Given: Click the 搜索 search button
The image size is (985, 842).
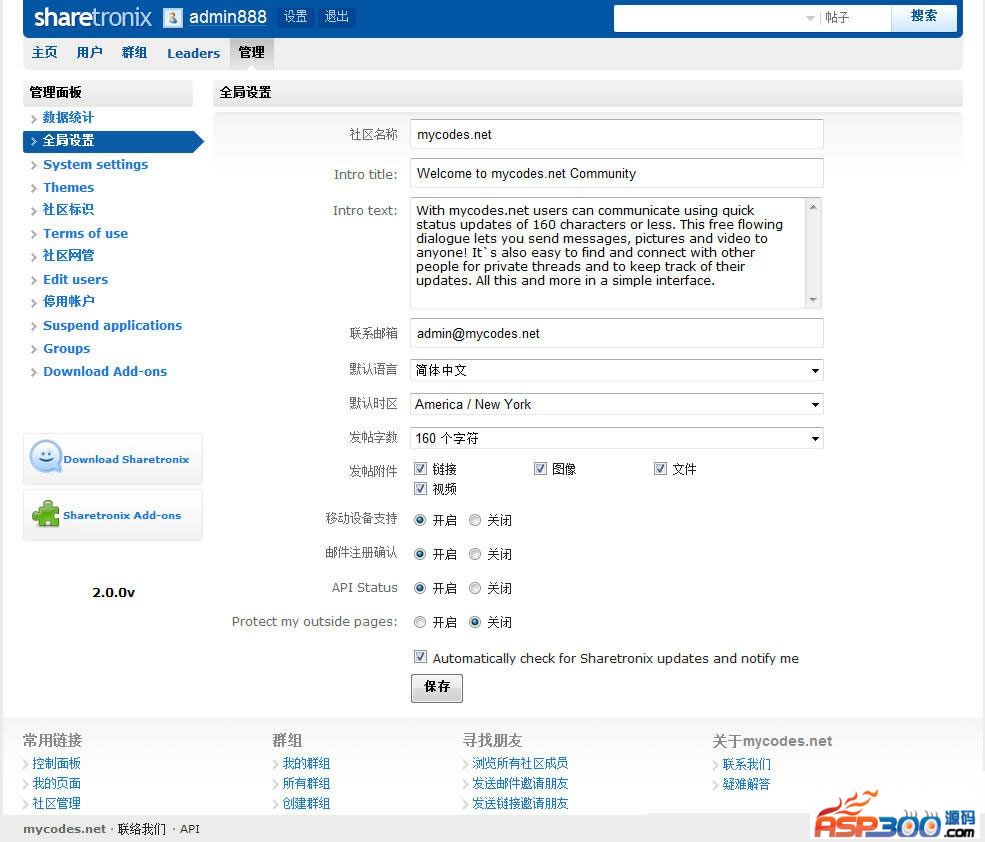Looking at the screenshot, I should tap(923, 17).
